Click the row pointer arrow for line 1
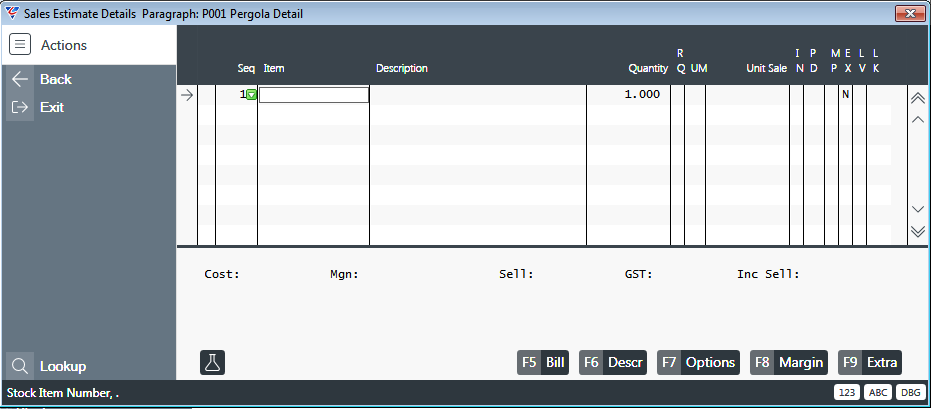 click(187, 95)
